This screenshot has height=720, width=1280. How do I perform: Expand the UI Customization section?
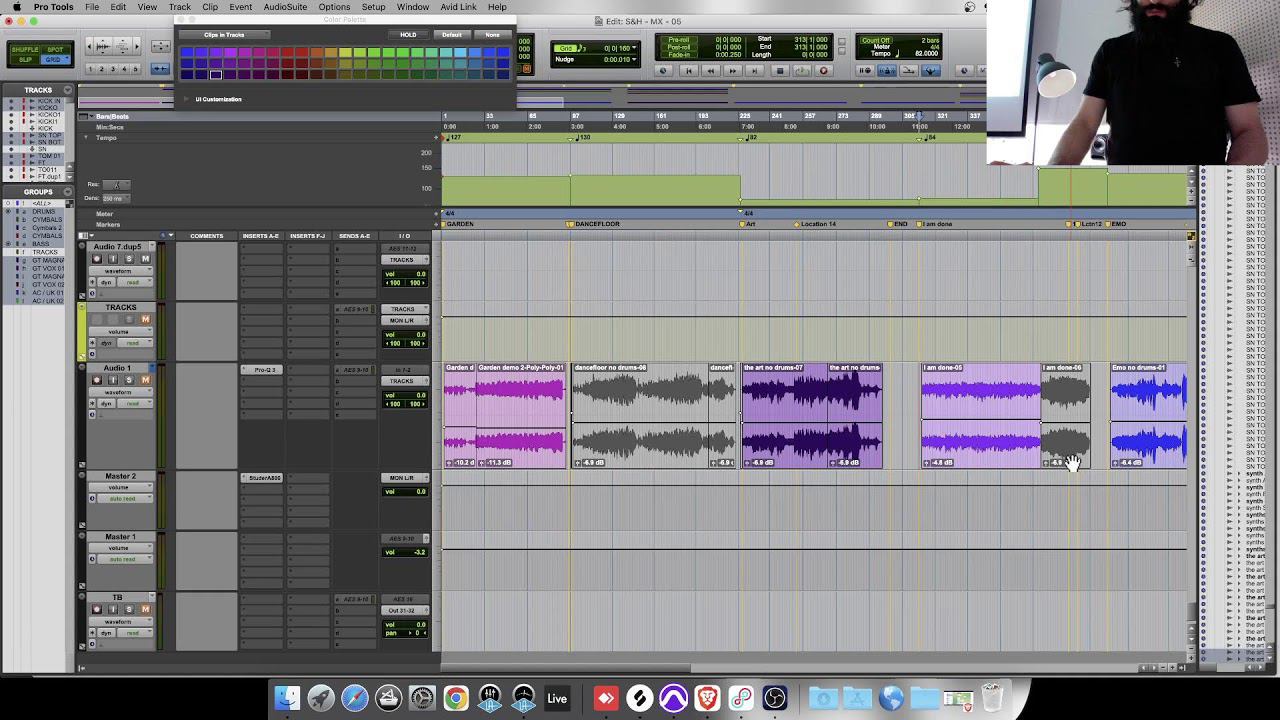click(186, 99)
